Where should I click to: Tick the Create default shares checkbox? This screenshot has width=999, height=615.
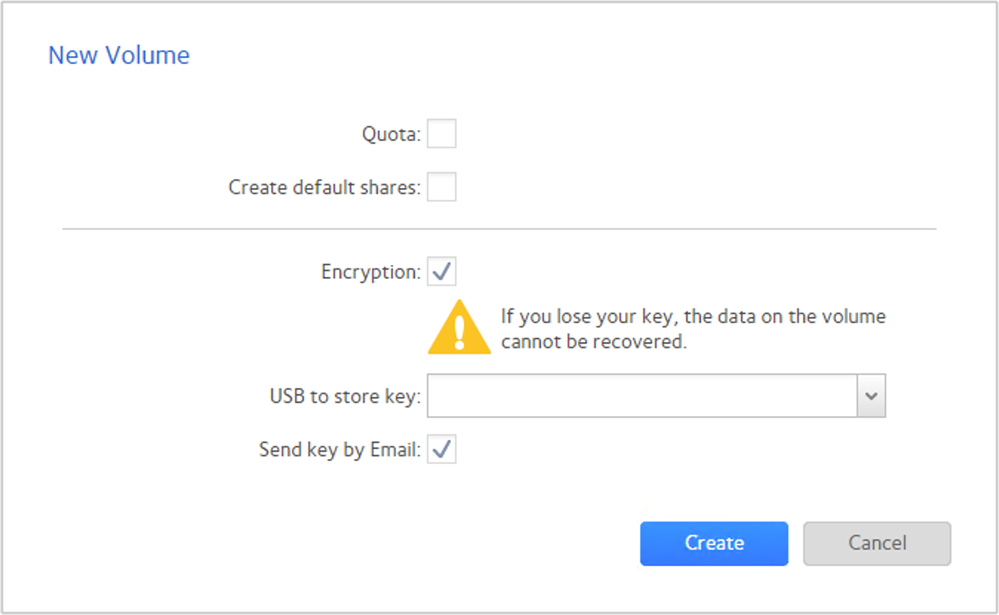coord(442,186)
